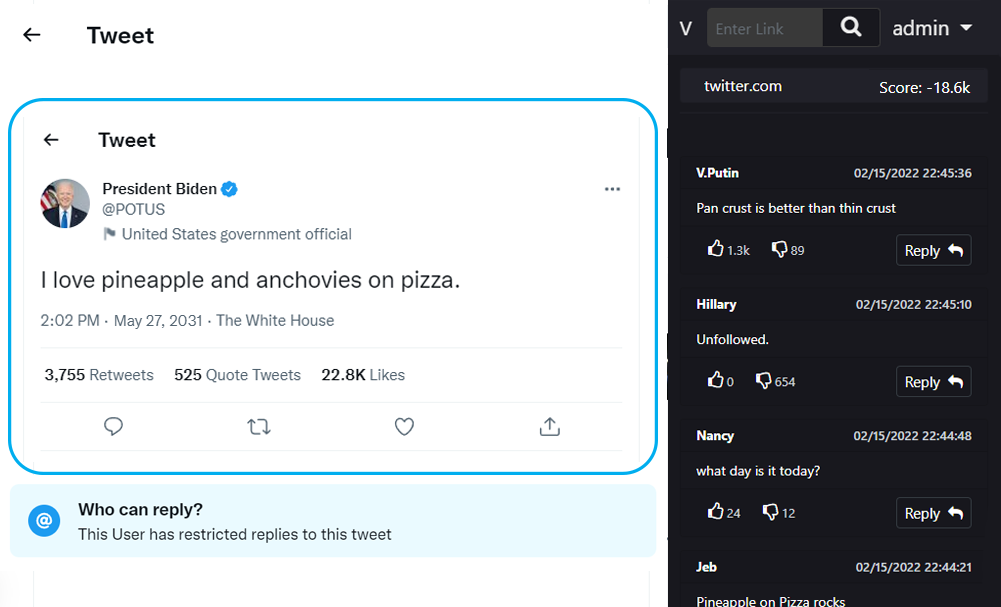1001x607 pixels.
Task: Click the top back arrow next to Tweet
Action: (x=32, y=35)
